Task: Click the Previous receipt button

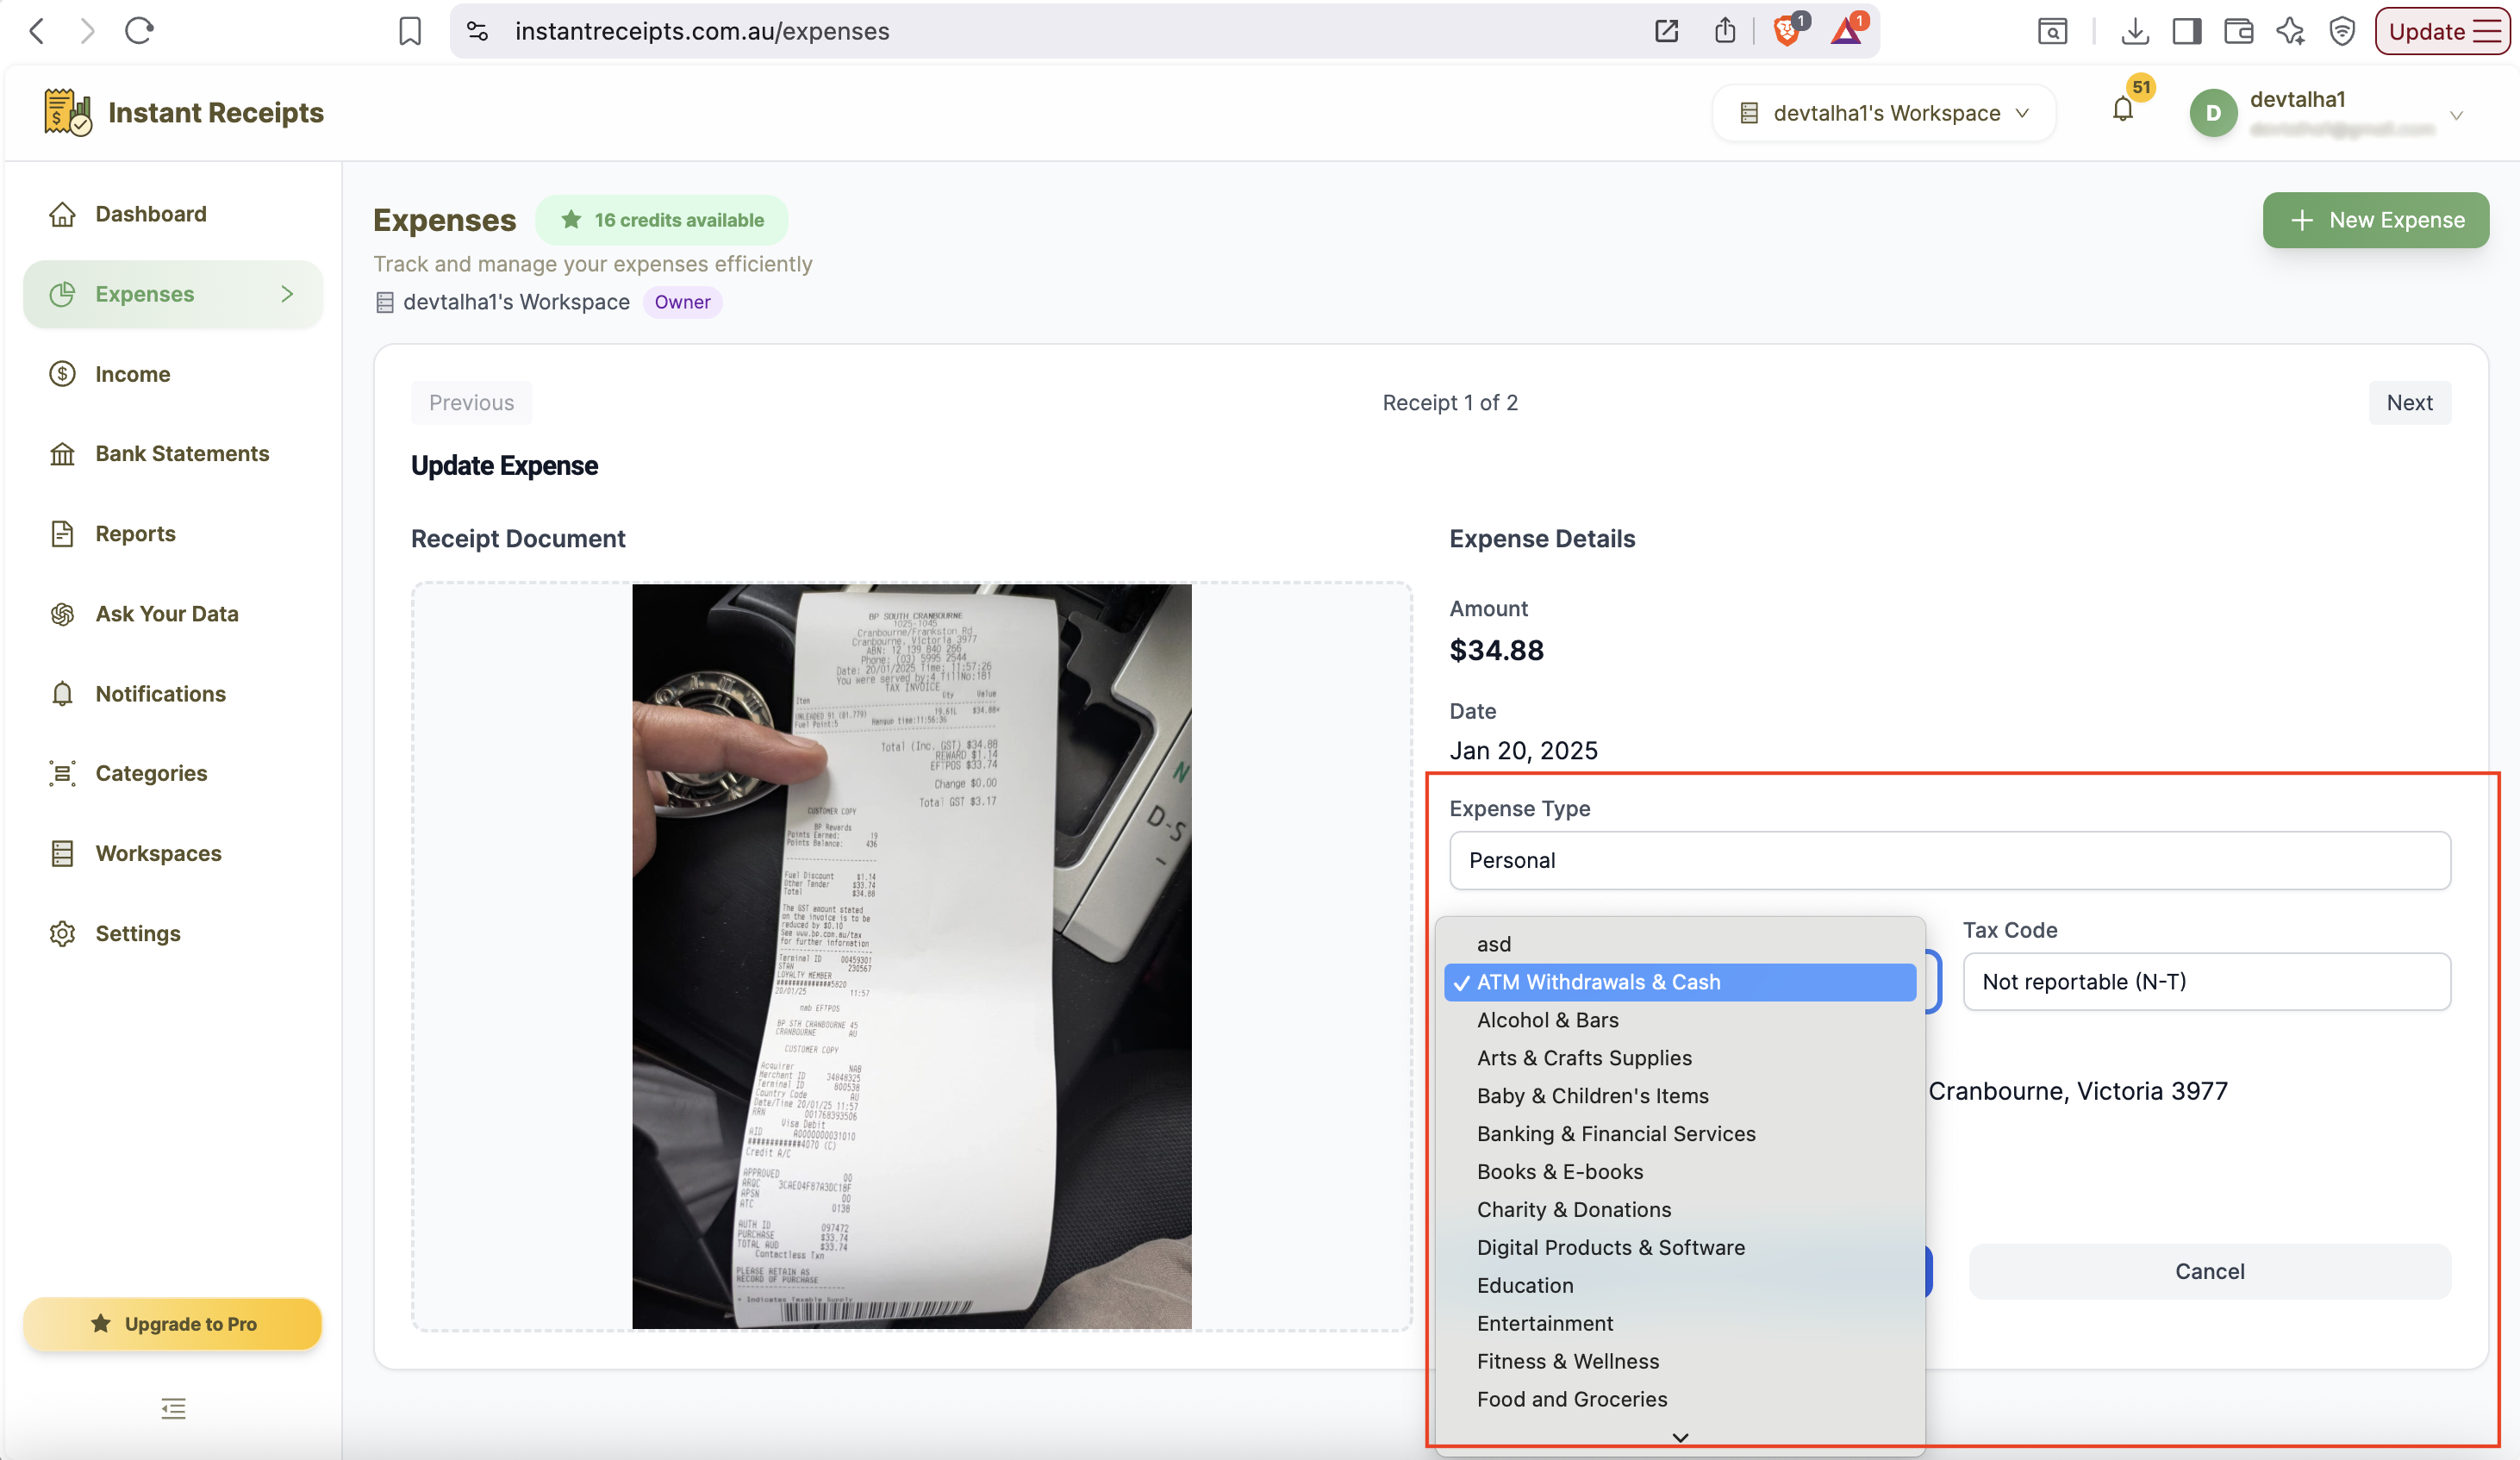Action: (471, 402)
